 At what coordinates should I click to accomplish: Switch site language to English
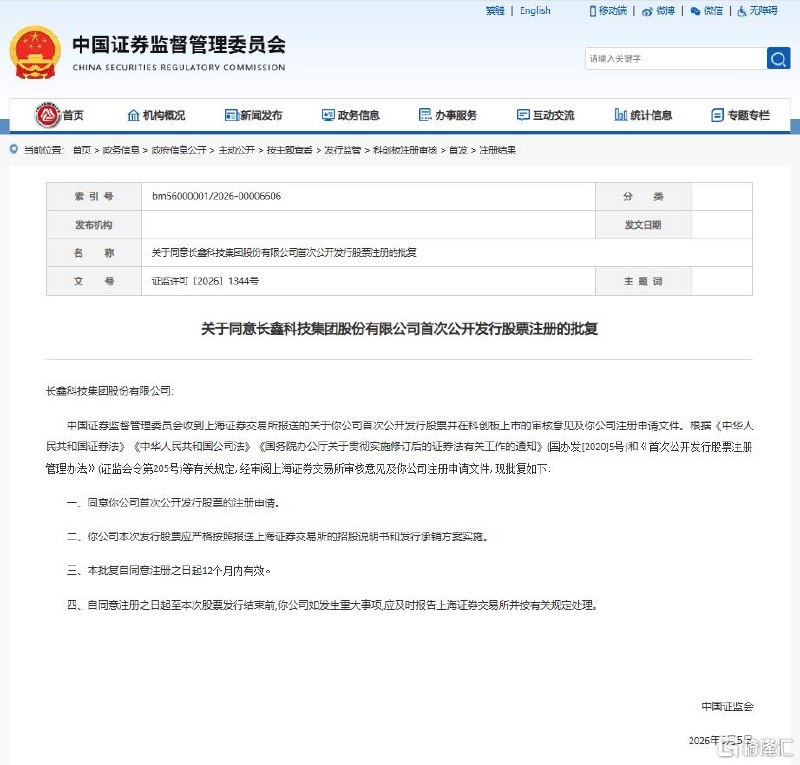535,11
